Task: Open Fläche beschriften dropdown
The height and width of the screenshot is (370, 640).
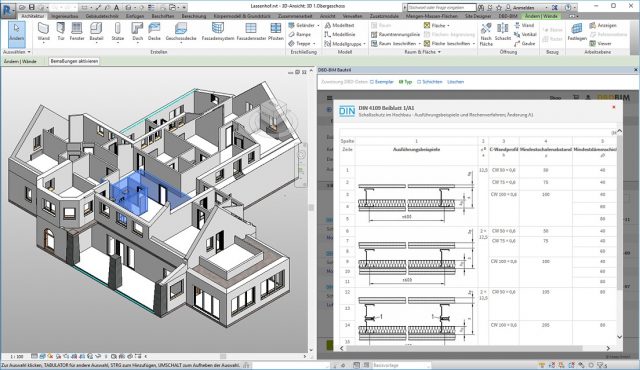Action: (473, 43)
